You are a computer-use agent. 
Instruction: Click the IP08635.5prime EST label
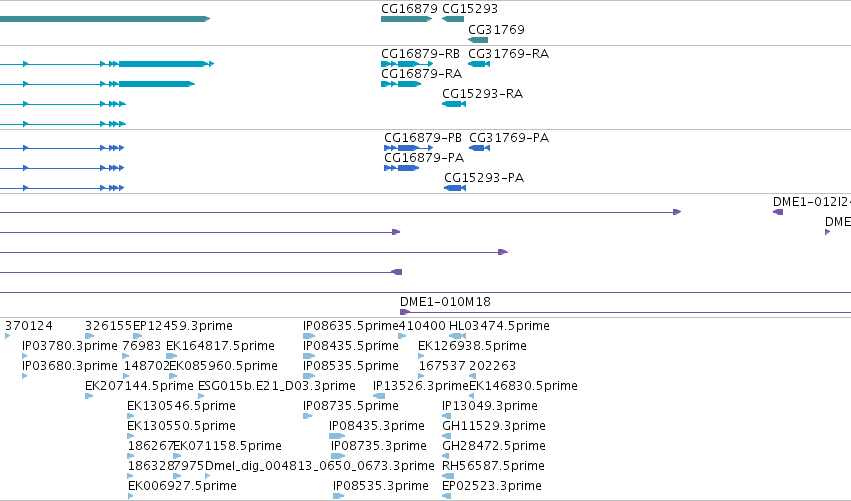(351, 326)
